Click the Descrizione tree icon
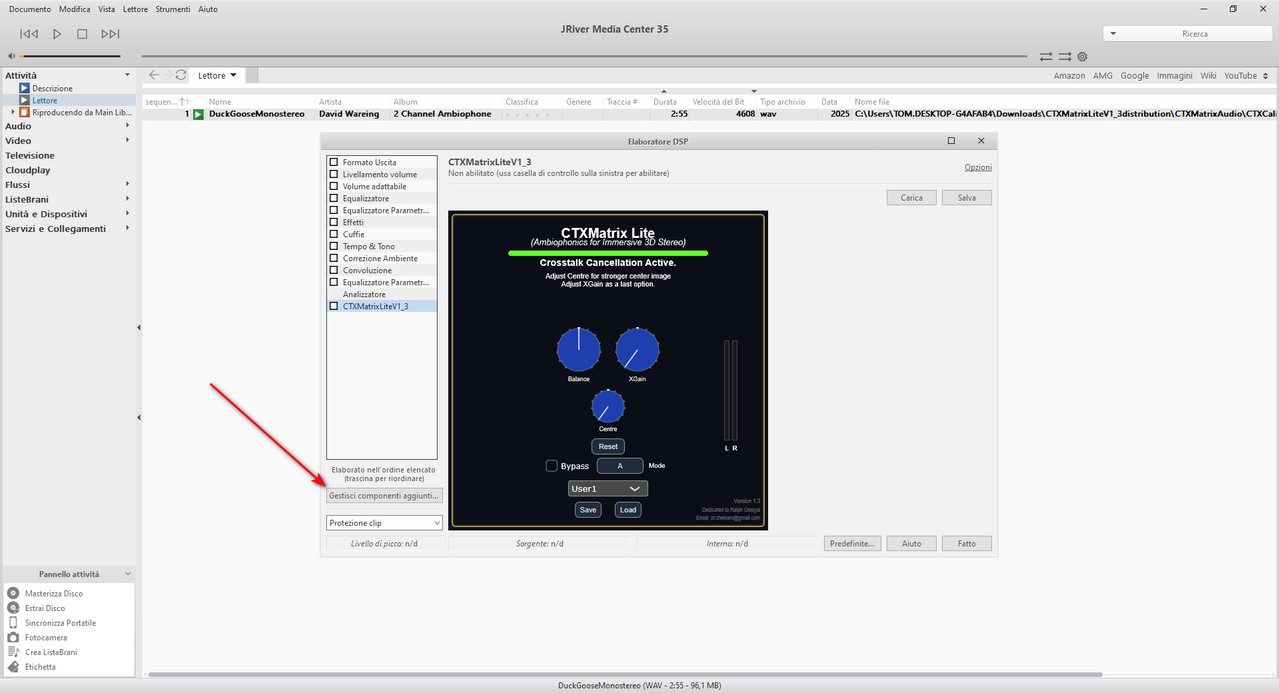The width and height of the screenshot is (1279, 693). 25,89
